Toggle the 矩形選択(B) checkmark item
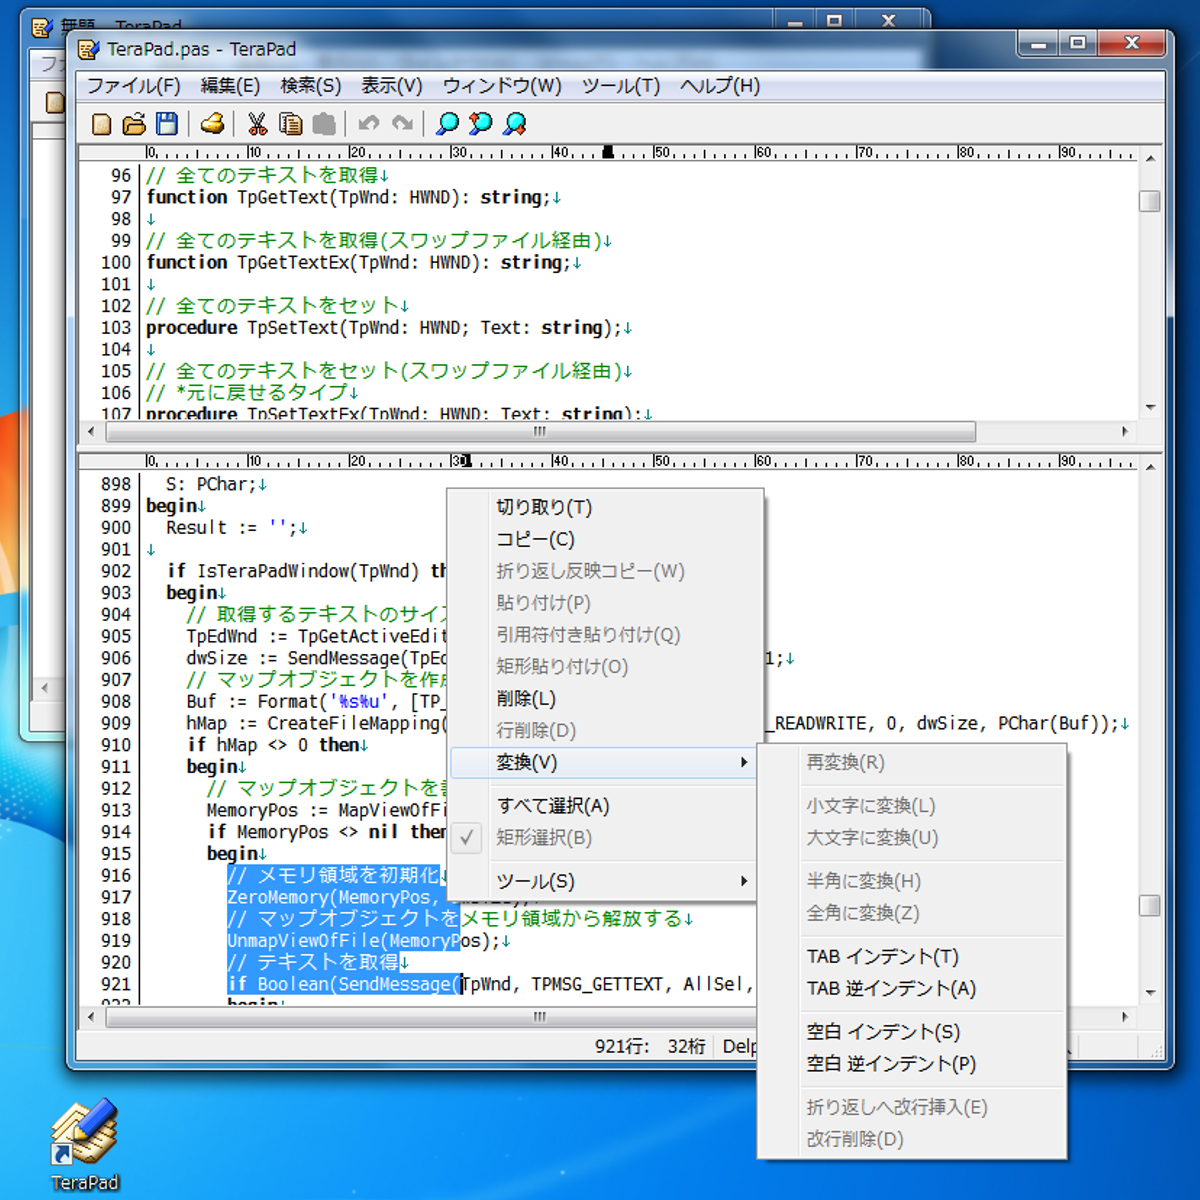This screenshot has width=1200, height=1200. pyautogui.click(x=544, y=838)
